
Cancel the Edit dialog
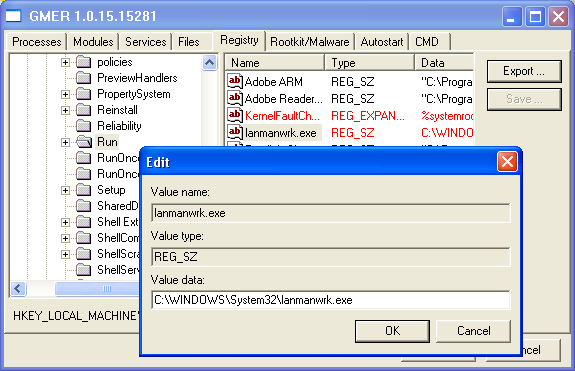point(473,331)
